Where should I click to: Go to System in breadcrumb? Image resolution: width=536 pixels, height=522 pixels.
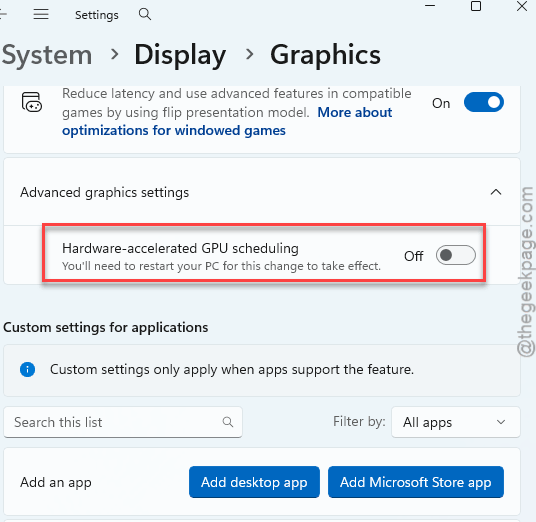tap(47, 55)
